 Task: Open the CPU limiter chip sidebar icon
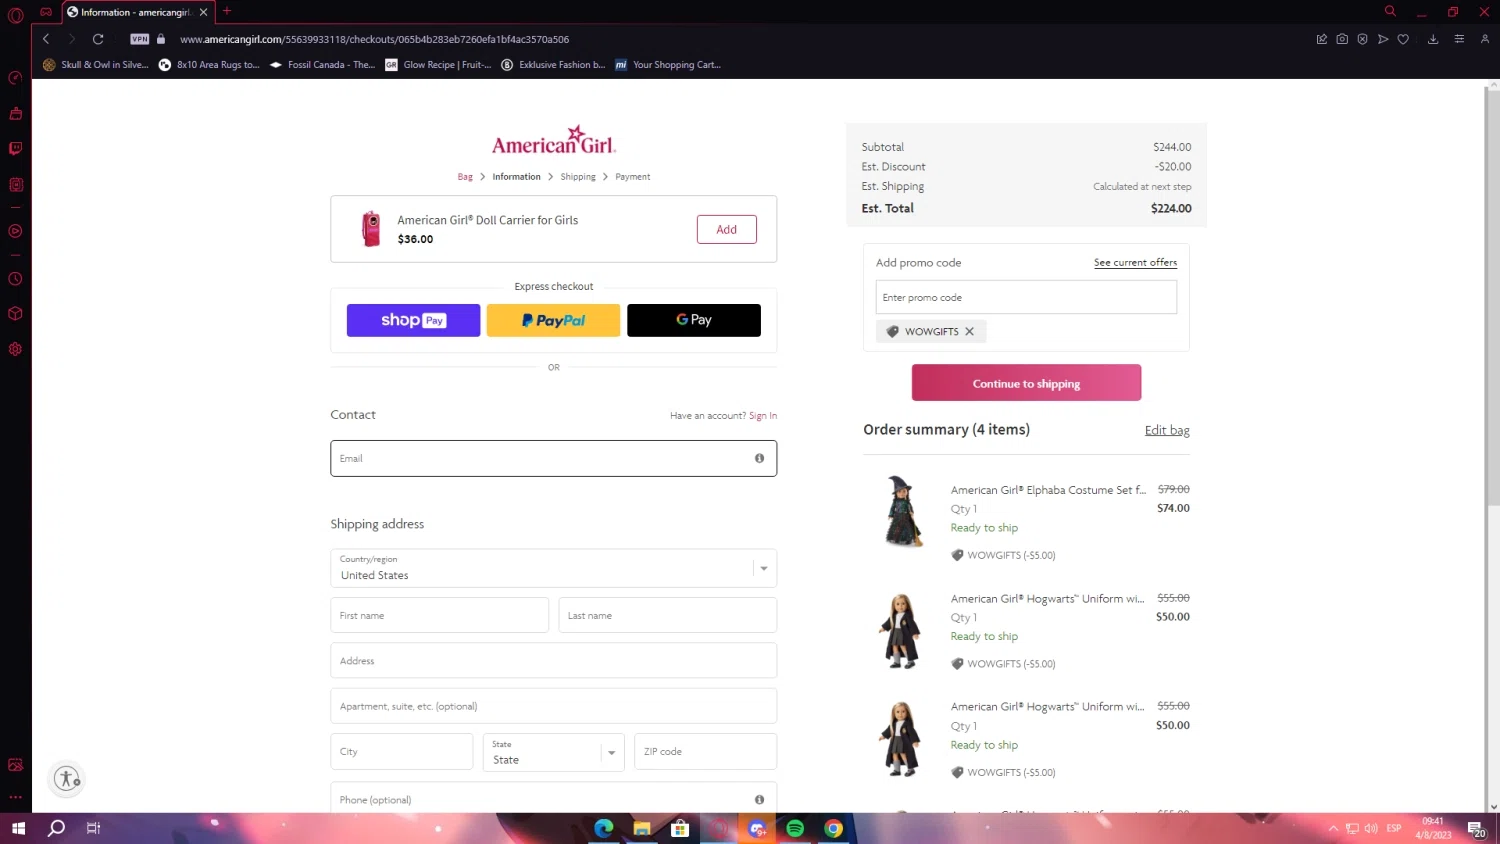point(15,184)
